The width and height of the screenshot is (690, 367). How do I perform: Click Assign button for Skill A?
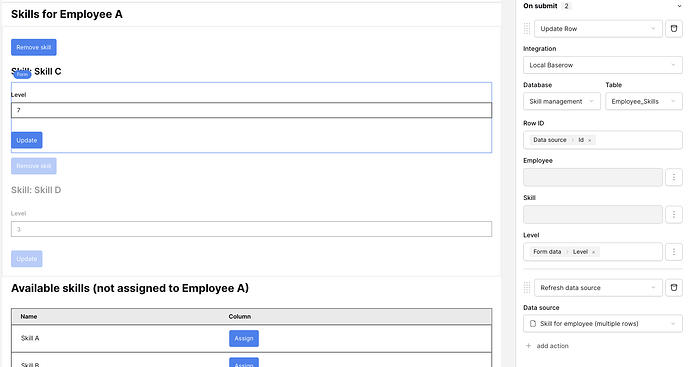(x=244, y=338)
